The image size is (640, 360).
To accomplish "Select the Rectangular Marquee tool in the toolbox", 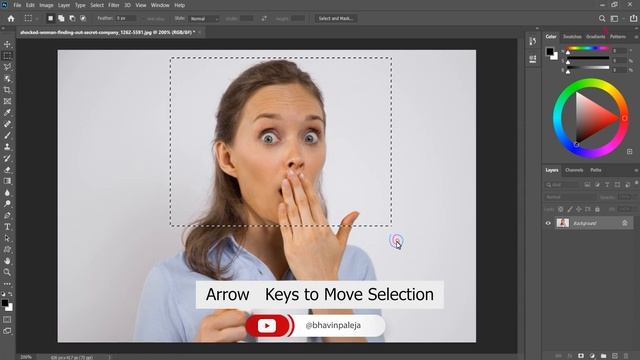I will (x=7, y=56).
